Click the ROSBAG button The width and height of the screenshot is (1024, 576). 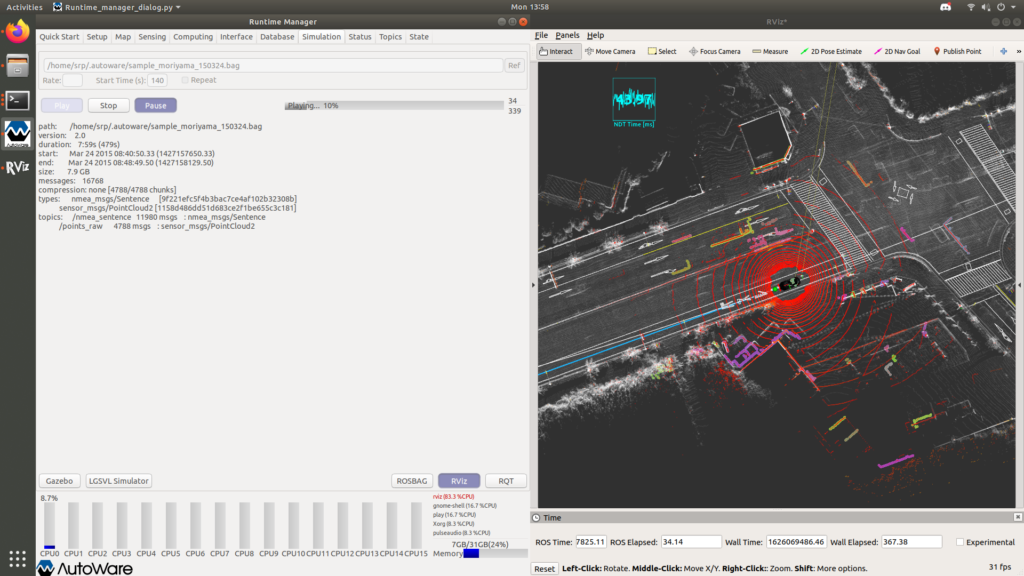pyautogui.click(x=411, y=481)
